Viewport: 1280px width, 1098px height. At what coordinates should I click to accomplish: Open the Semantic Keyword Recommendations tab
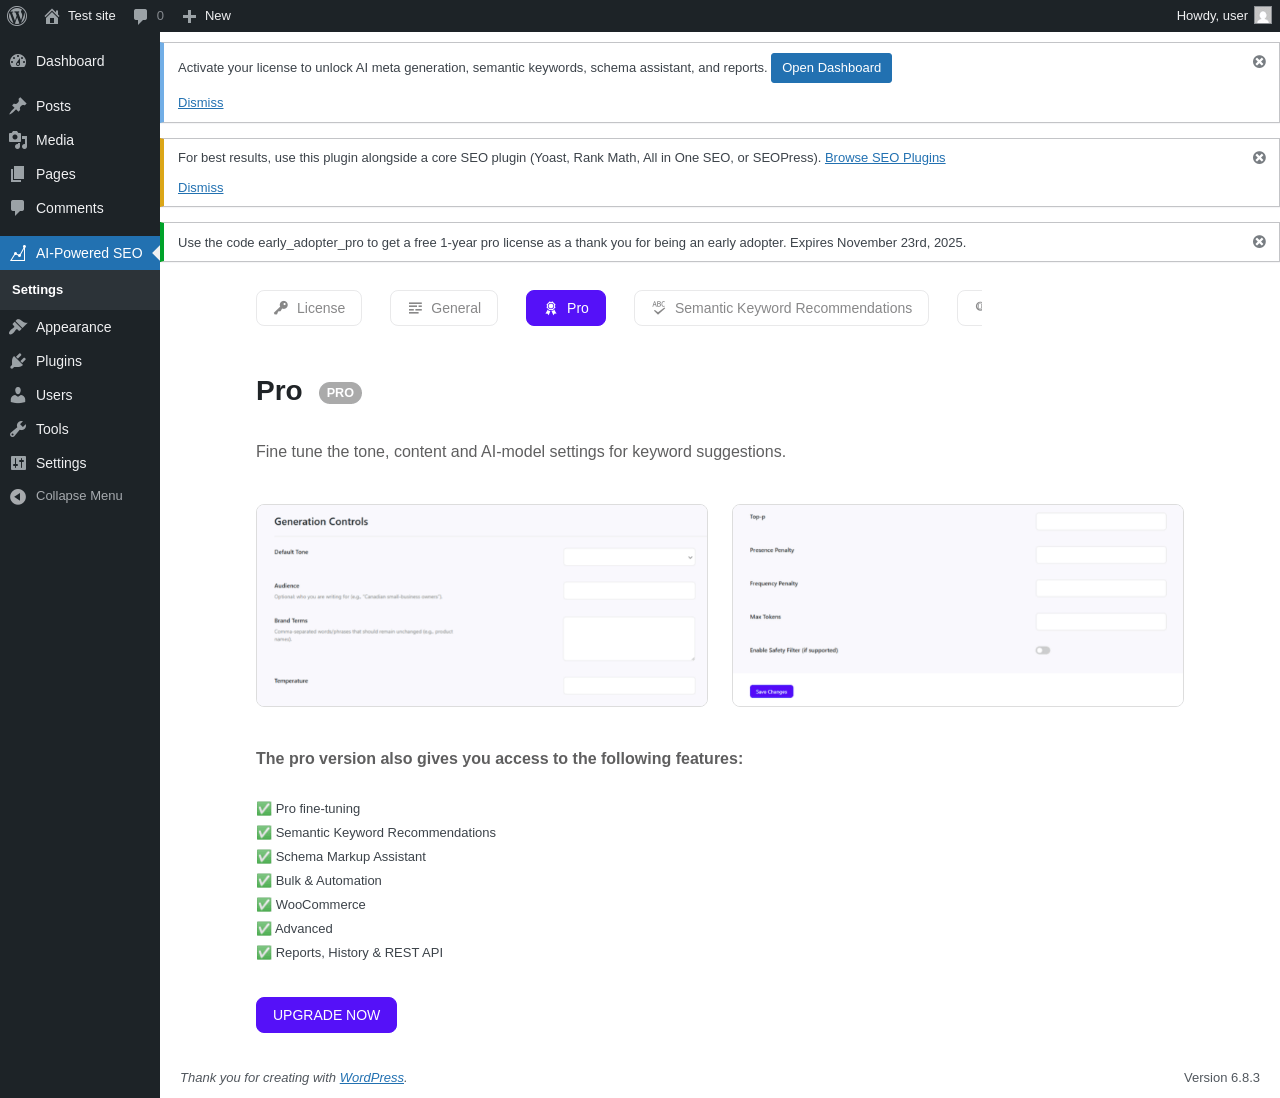pos(781,308)
